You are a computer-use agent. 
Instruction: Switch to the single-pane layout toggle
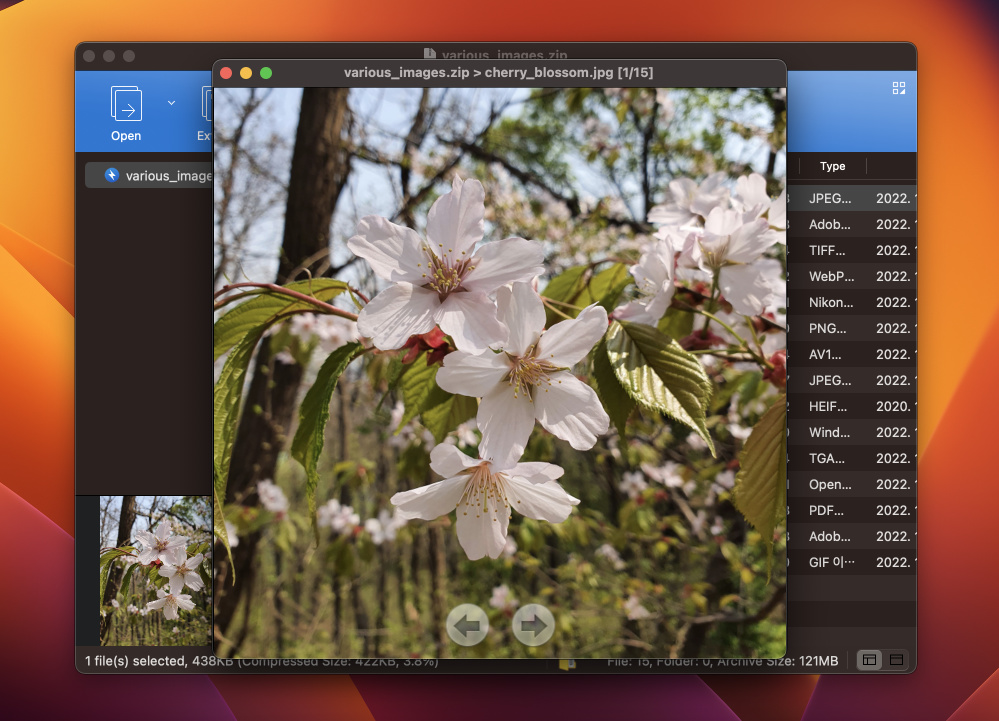coord(896,660)
